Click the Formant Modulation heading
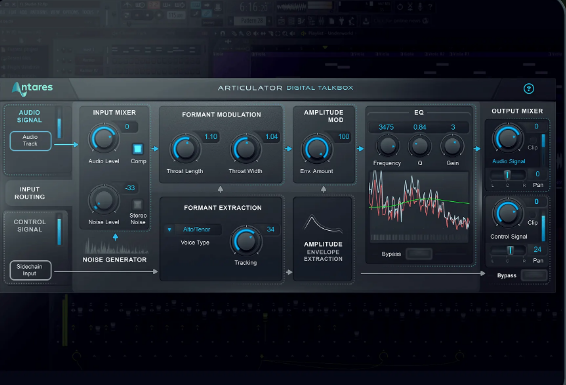The height and width of the screenshot is (385, 566). [221, 115]
